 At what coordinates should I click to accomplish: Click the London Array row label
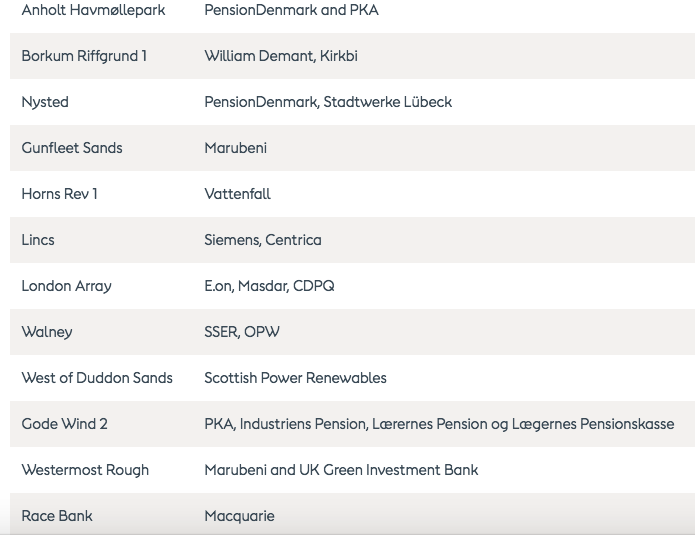tap(66, 286)
